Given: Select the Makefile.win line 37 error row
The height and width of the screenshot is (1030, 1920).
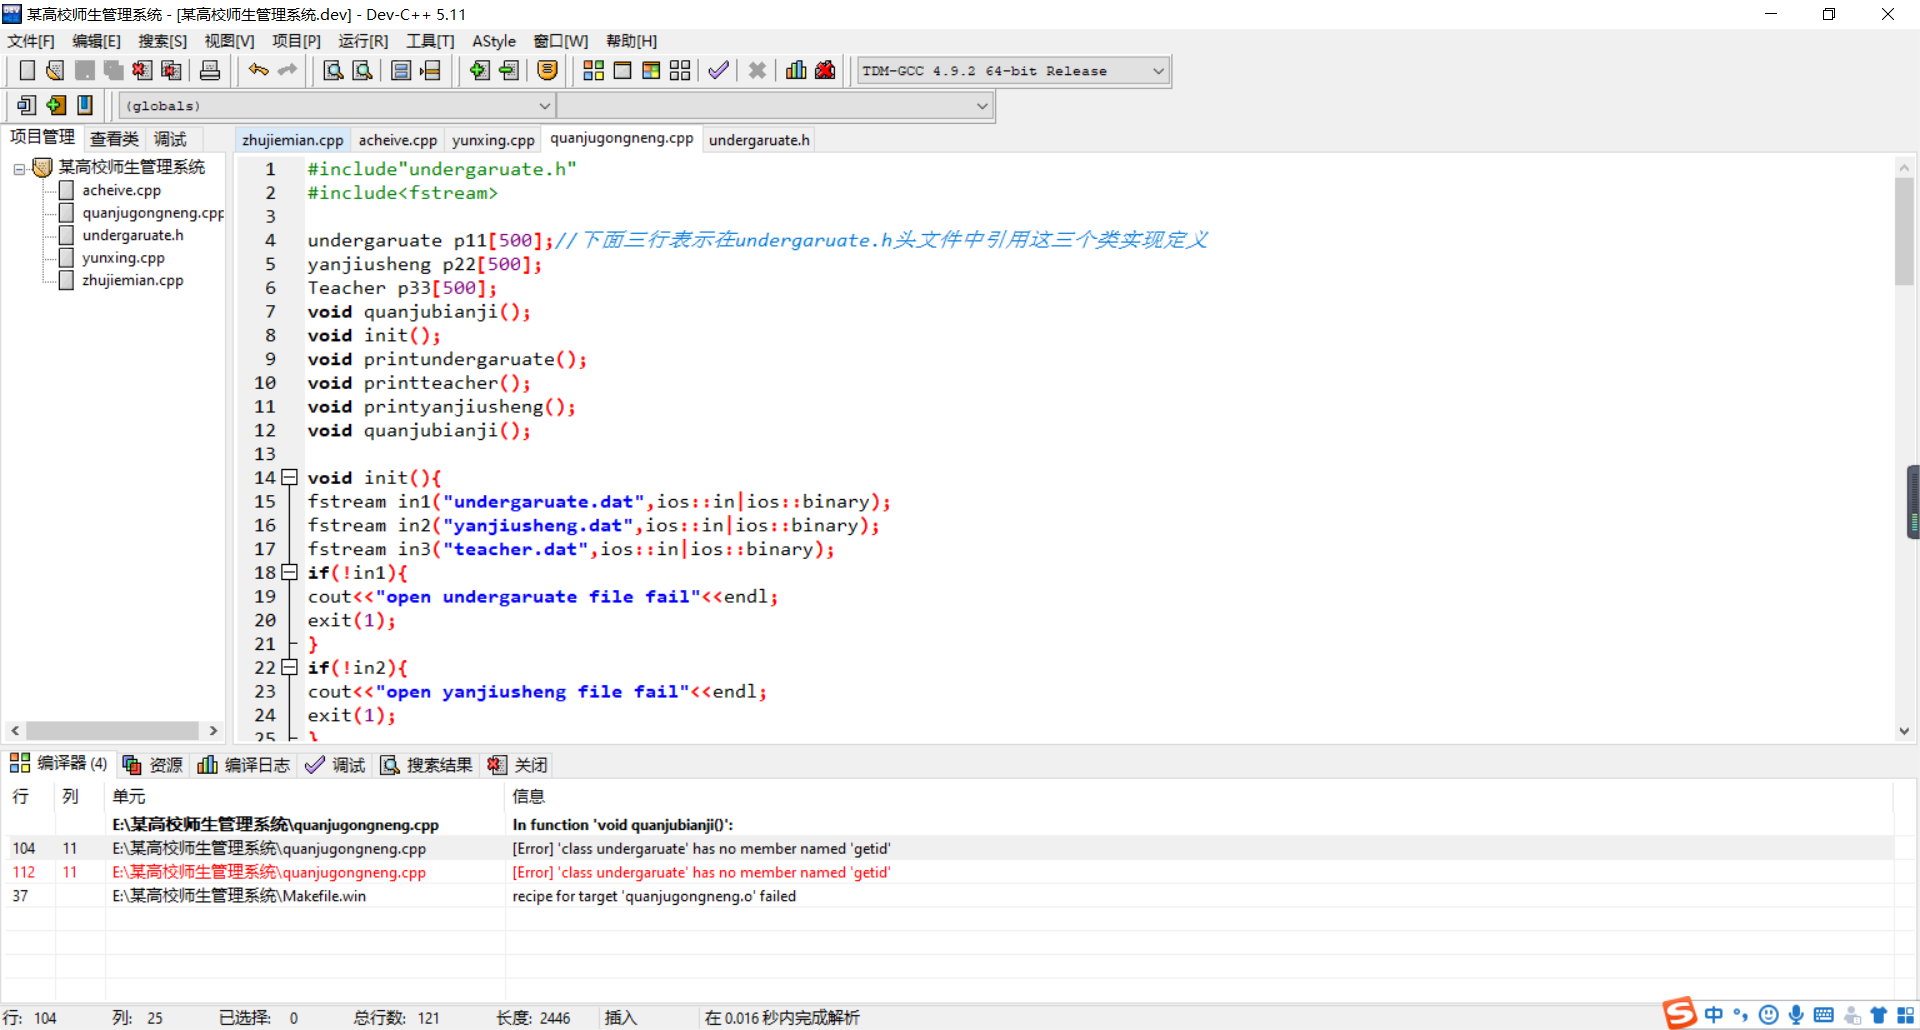Looking at the screenshot, I should click(x=948, y=896).
